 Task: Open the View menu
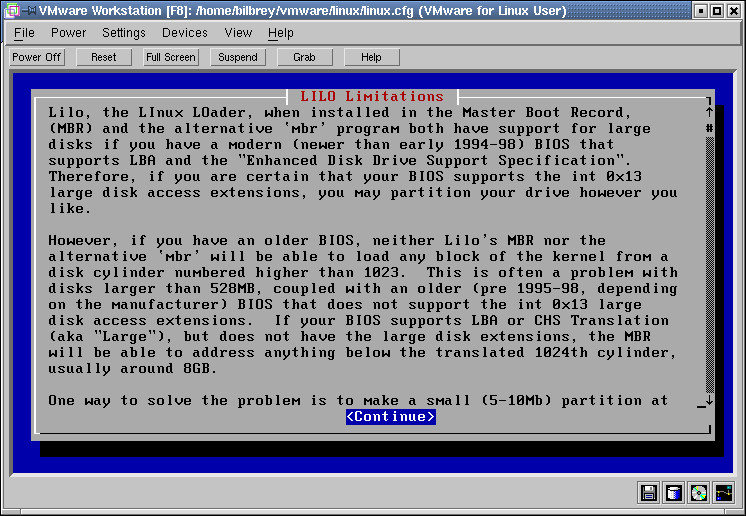[238, 33]
